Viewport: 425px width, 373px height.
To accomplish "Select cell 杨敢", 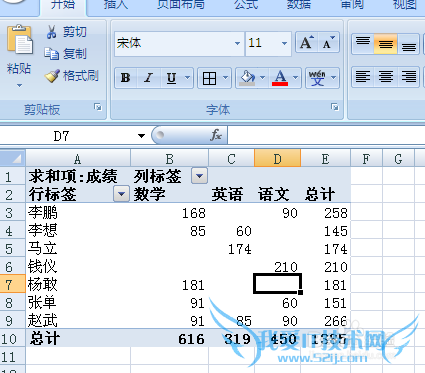I will tap(78, 284).
